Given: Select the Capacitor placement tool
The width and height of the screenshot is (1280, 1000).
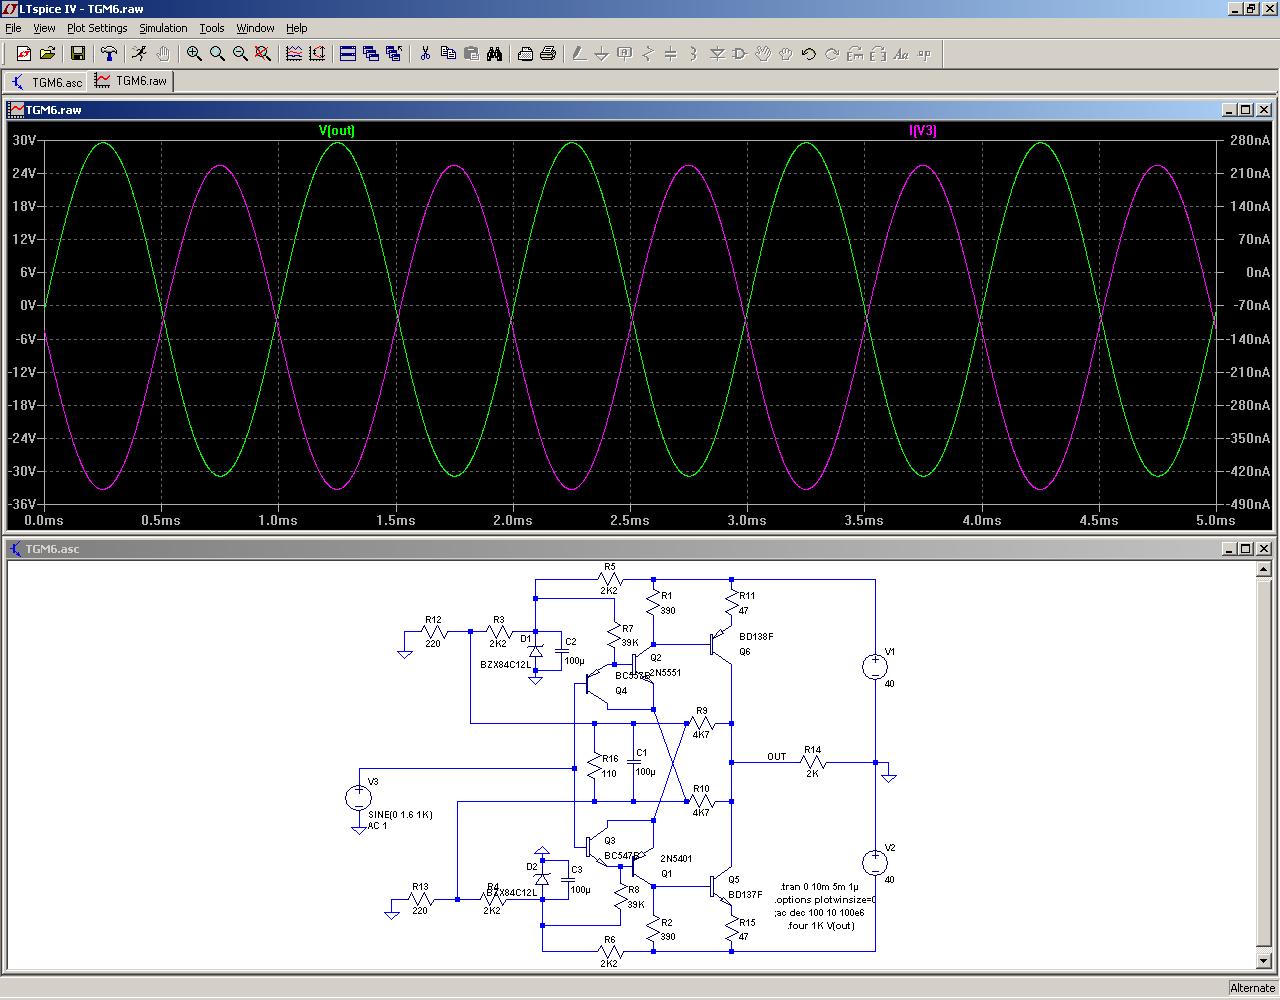Looking at the screenshot, I should (x=671, y=54).
